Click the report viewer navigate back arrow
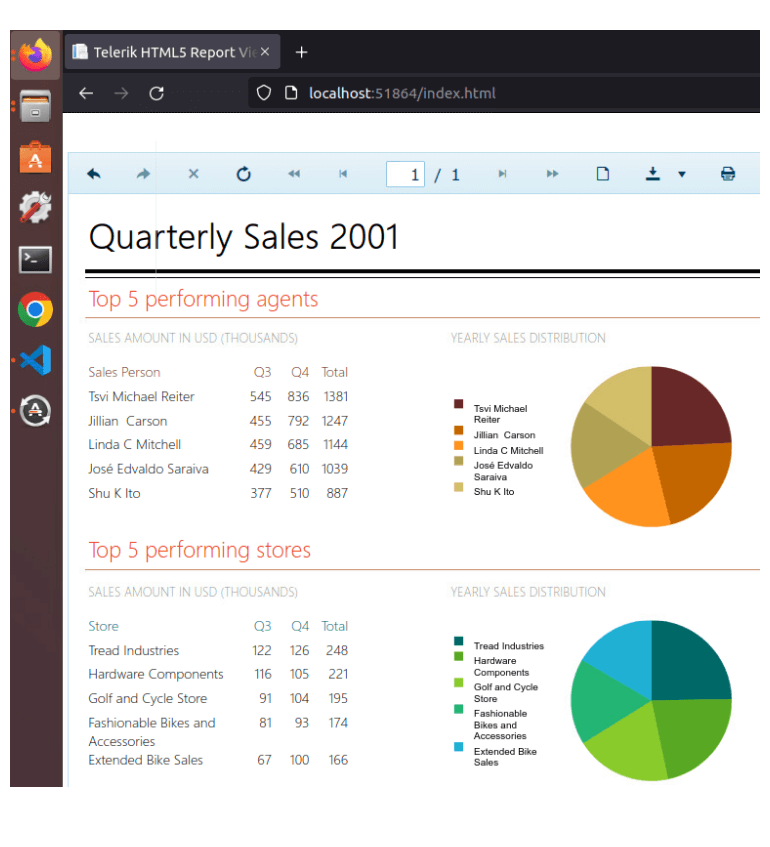The height and width of the screenshot is (847, 770). 93,174
